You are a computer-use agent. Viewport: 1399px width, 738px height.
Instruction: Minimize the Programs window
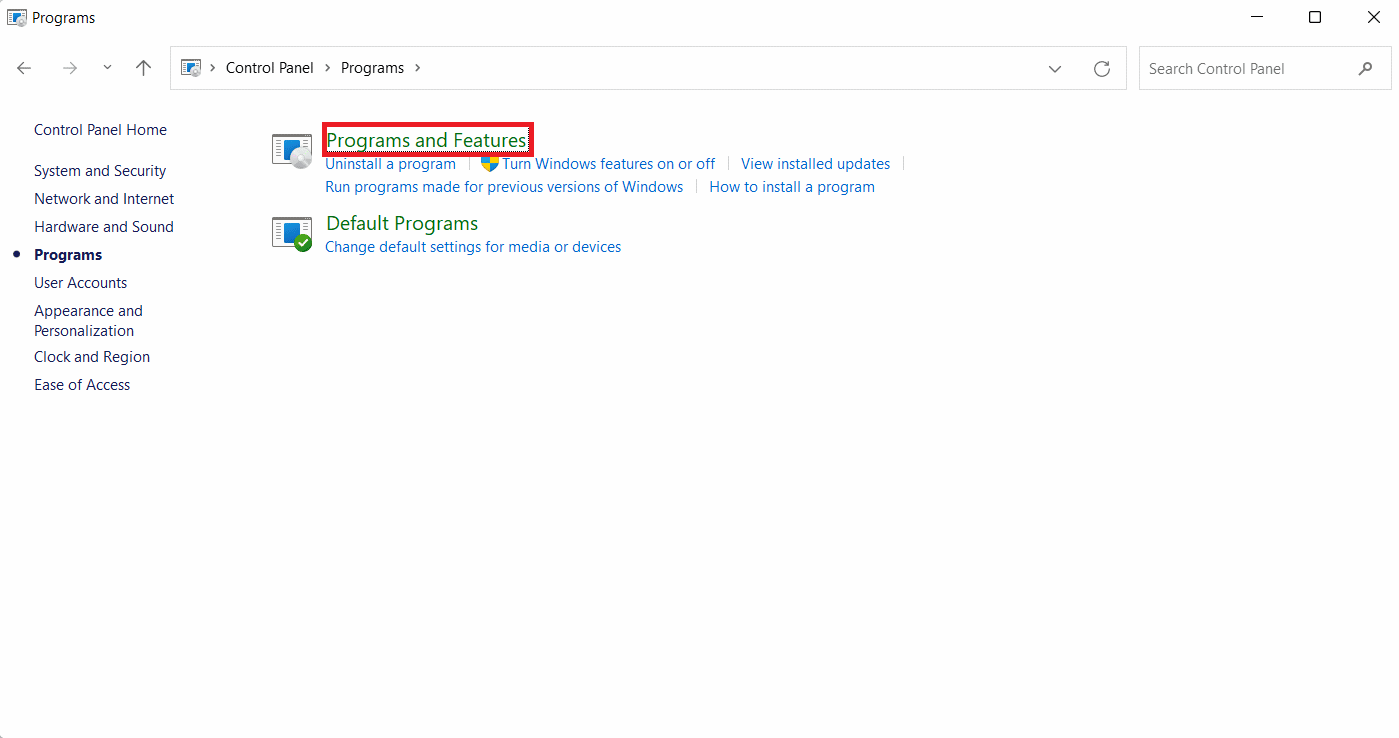pyautogui.click(x=1257, y=17)
